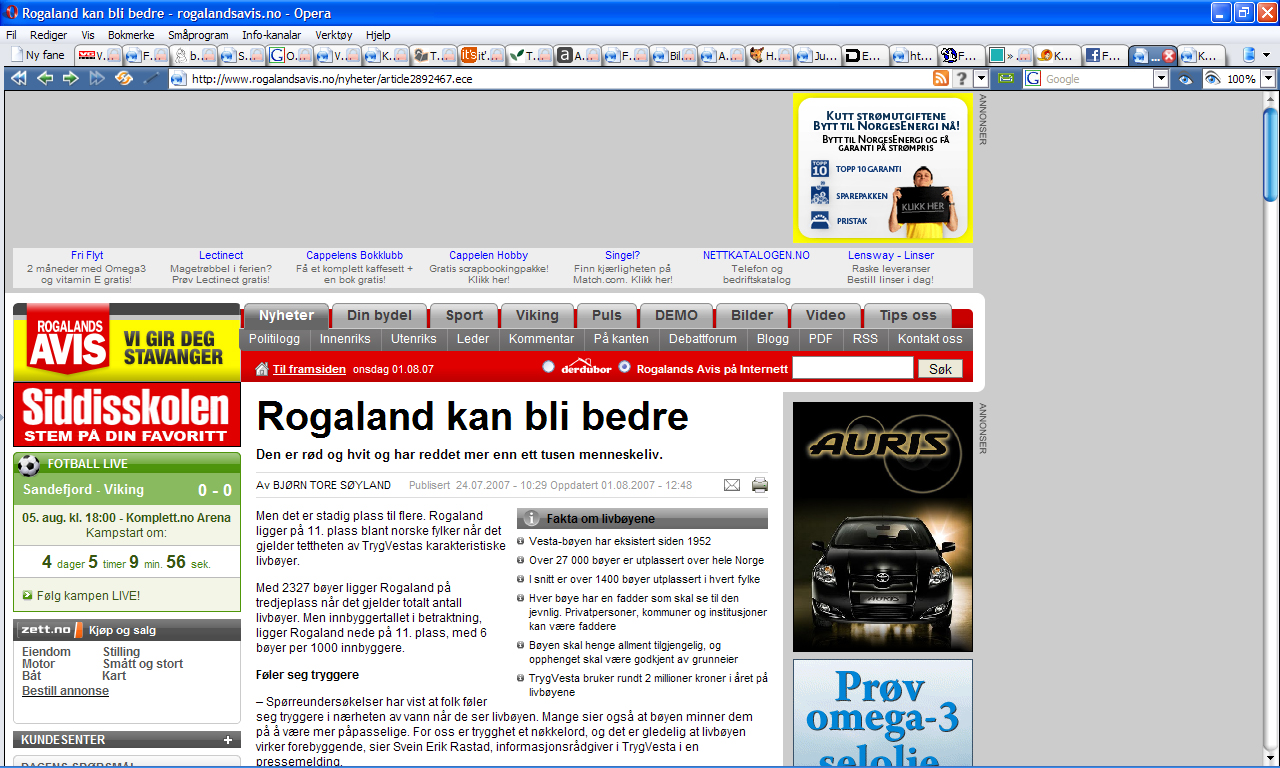Click the home icon next to Til framsiden
Screen dimensions: 1280x768
pos(262,369)
